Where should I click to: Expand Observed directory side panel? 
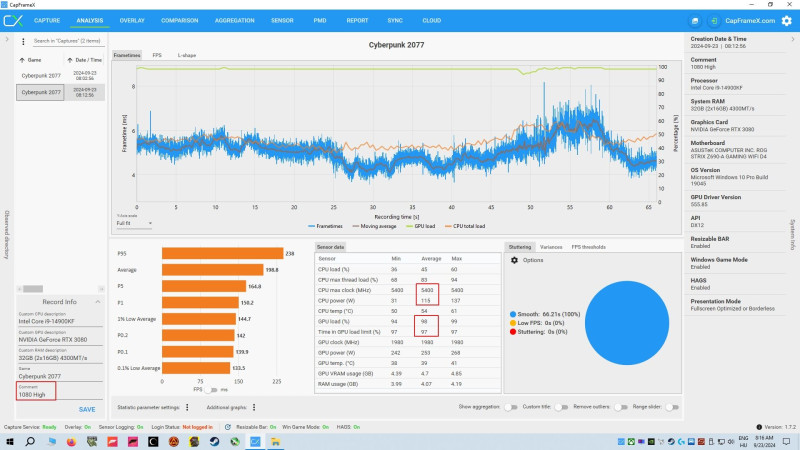point(7,39)
